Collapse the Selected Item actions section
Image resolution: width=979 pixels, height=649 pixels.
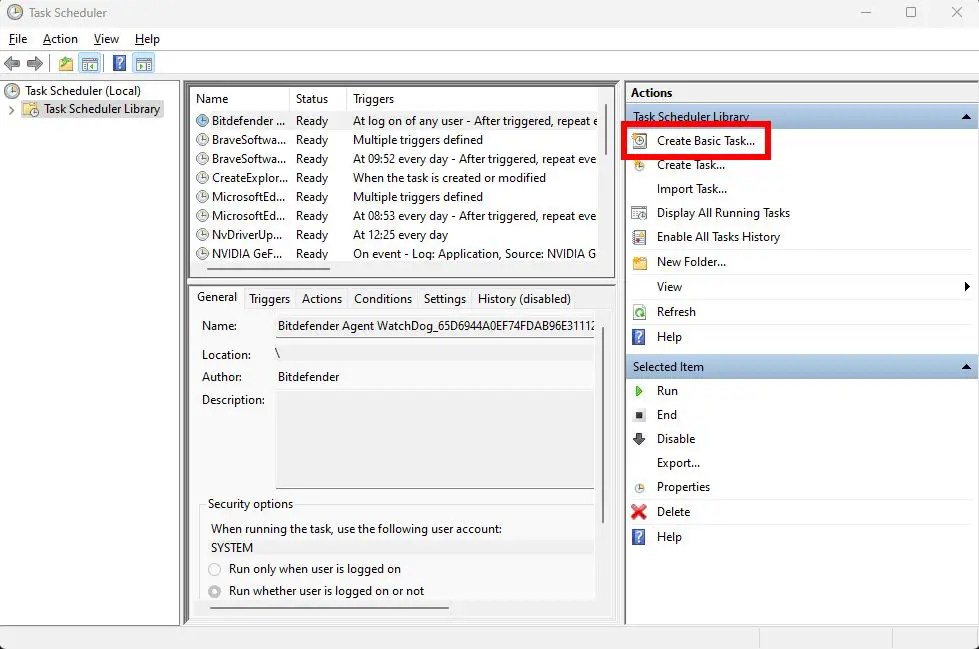[x=964, y=366]
